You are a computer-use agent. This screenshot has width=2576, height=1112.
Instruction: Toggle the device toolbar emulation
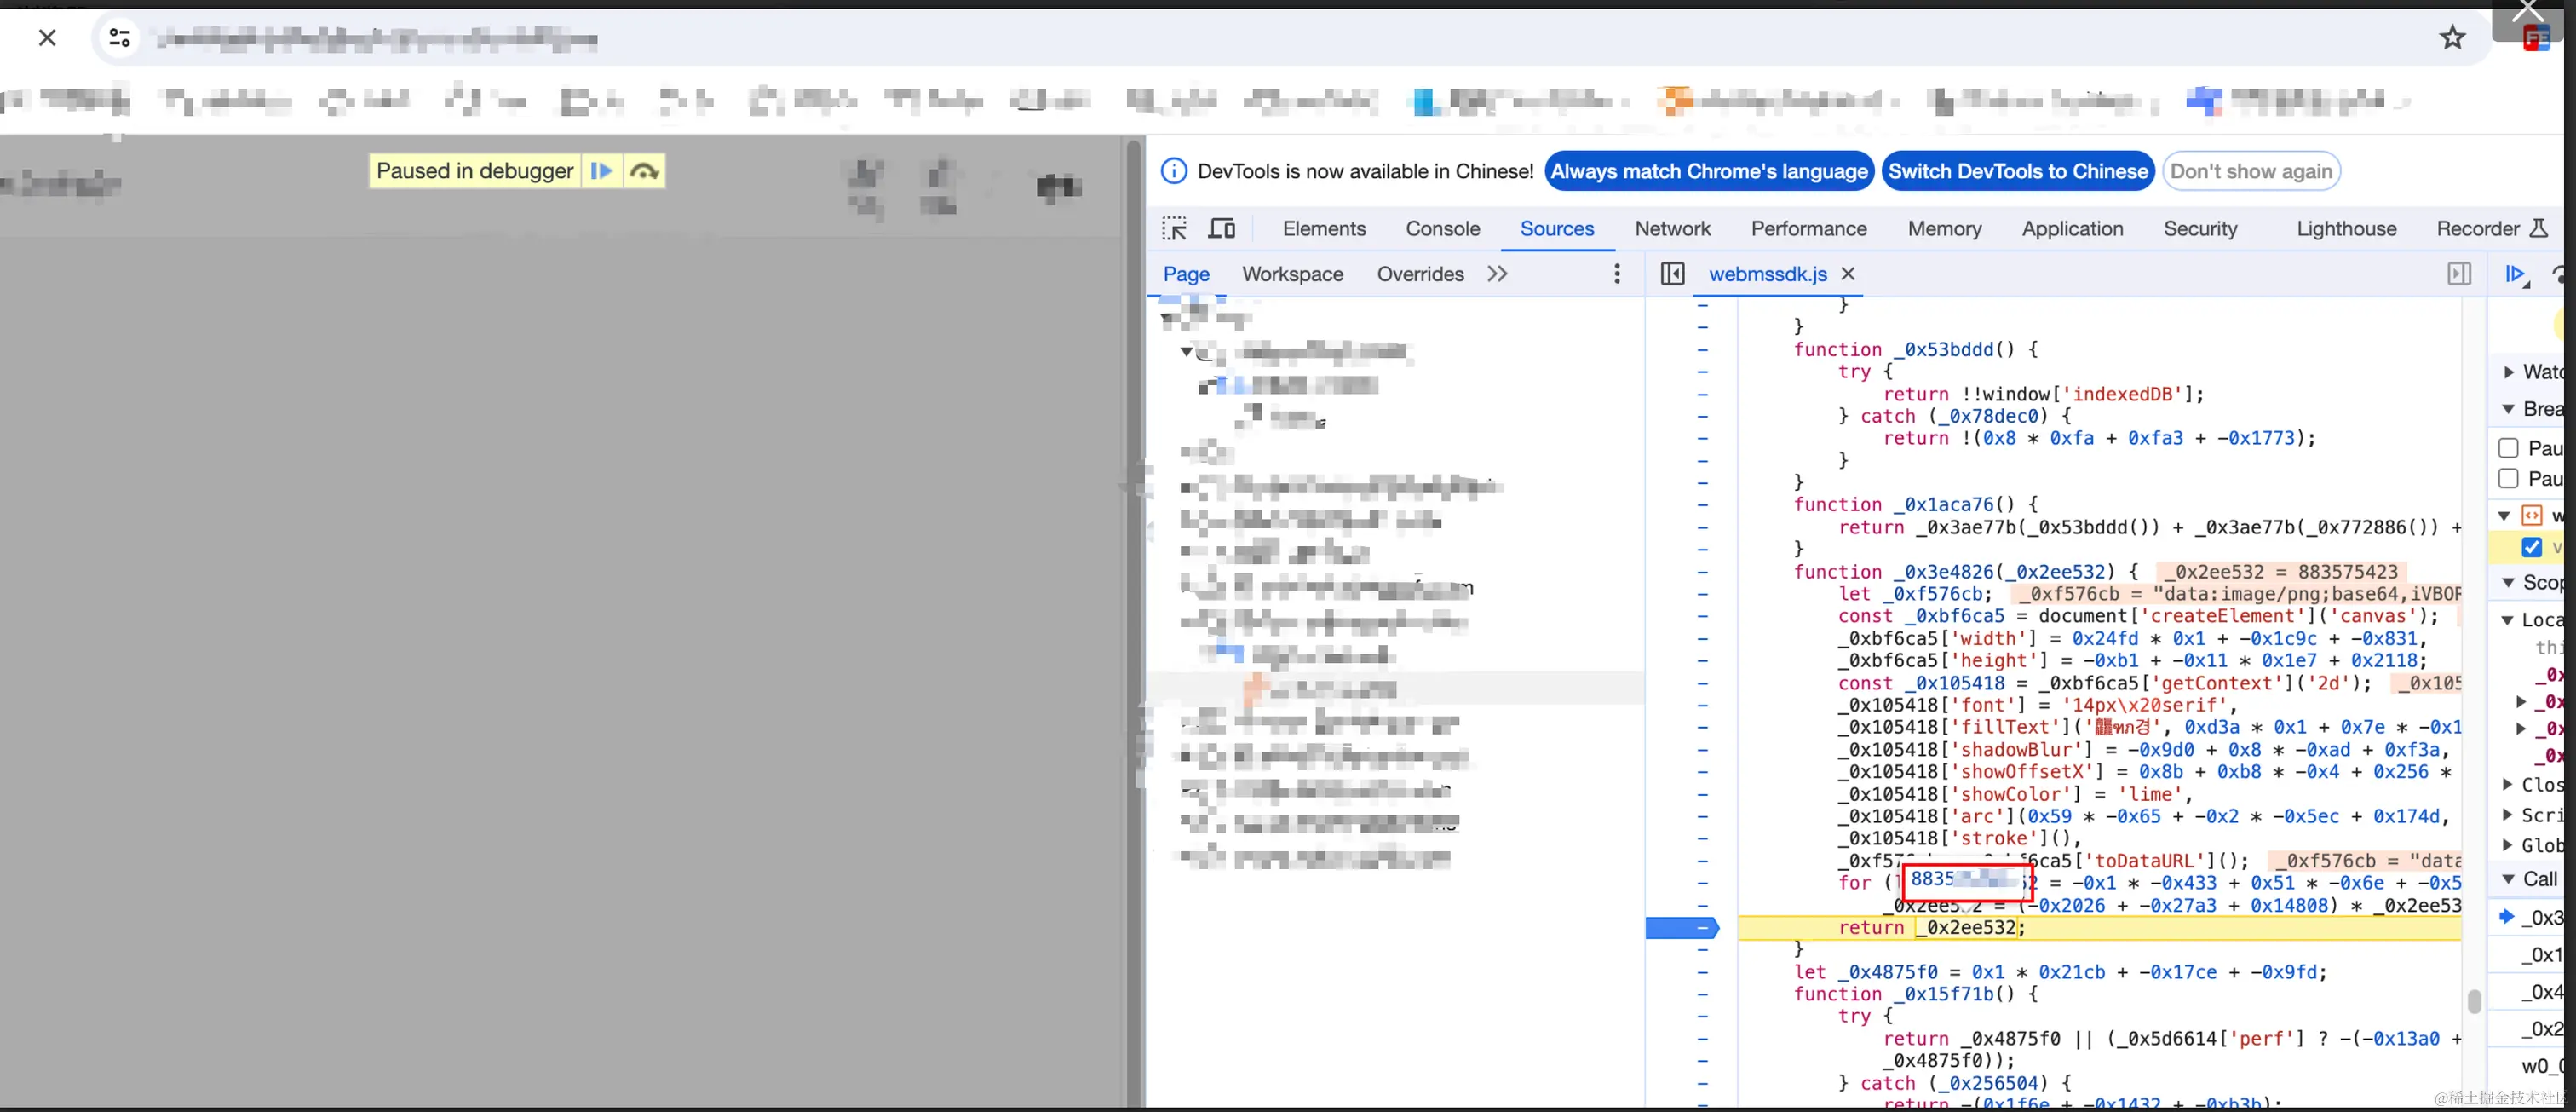(x=1222, y=229)
